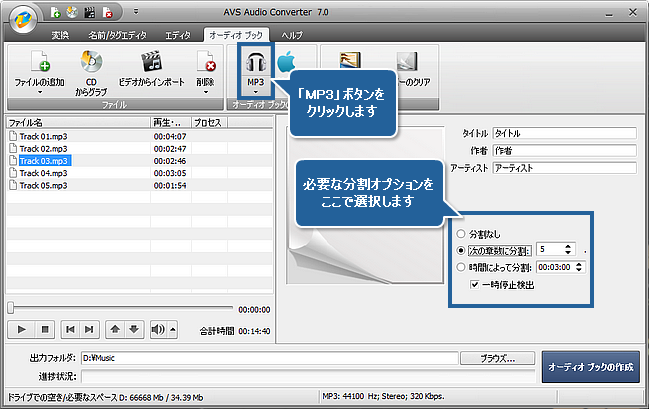Viewport: 649px width, 409px height.
Task: Click the playback position slider handle
Action: coord(11,308)
